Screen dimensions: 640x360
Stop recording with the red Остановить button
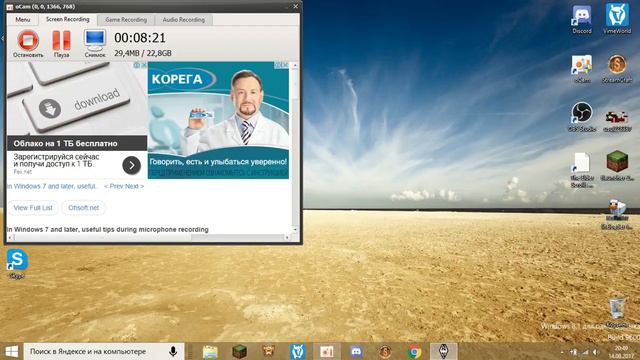coord(28,44)
